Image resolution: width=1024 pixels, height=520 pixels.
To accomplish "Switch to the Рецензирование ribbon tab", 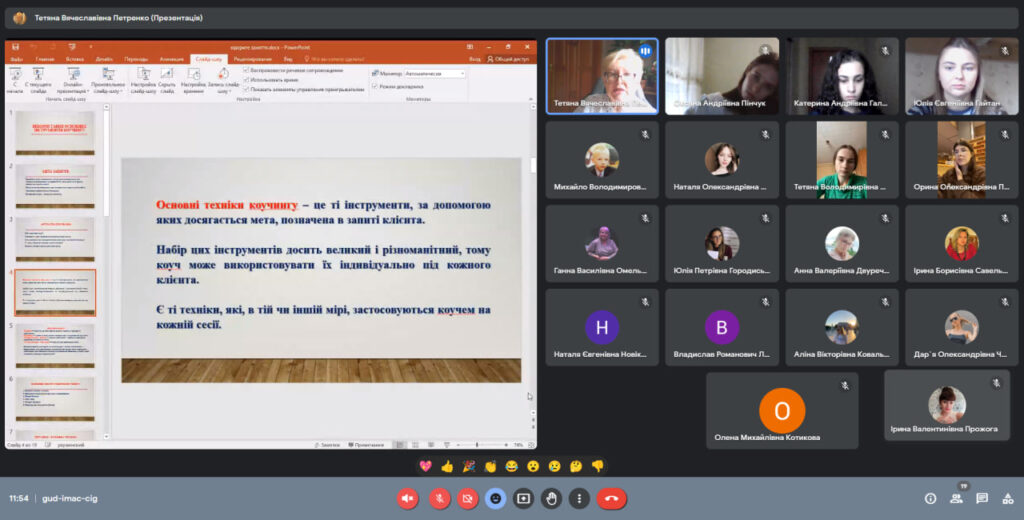I will tap(252, 59).
